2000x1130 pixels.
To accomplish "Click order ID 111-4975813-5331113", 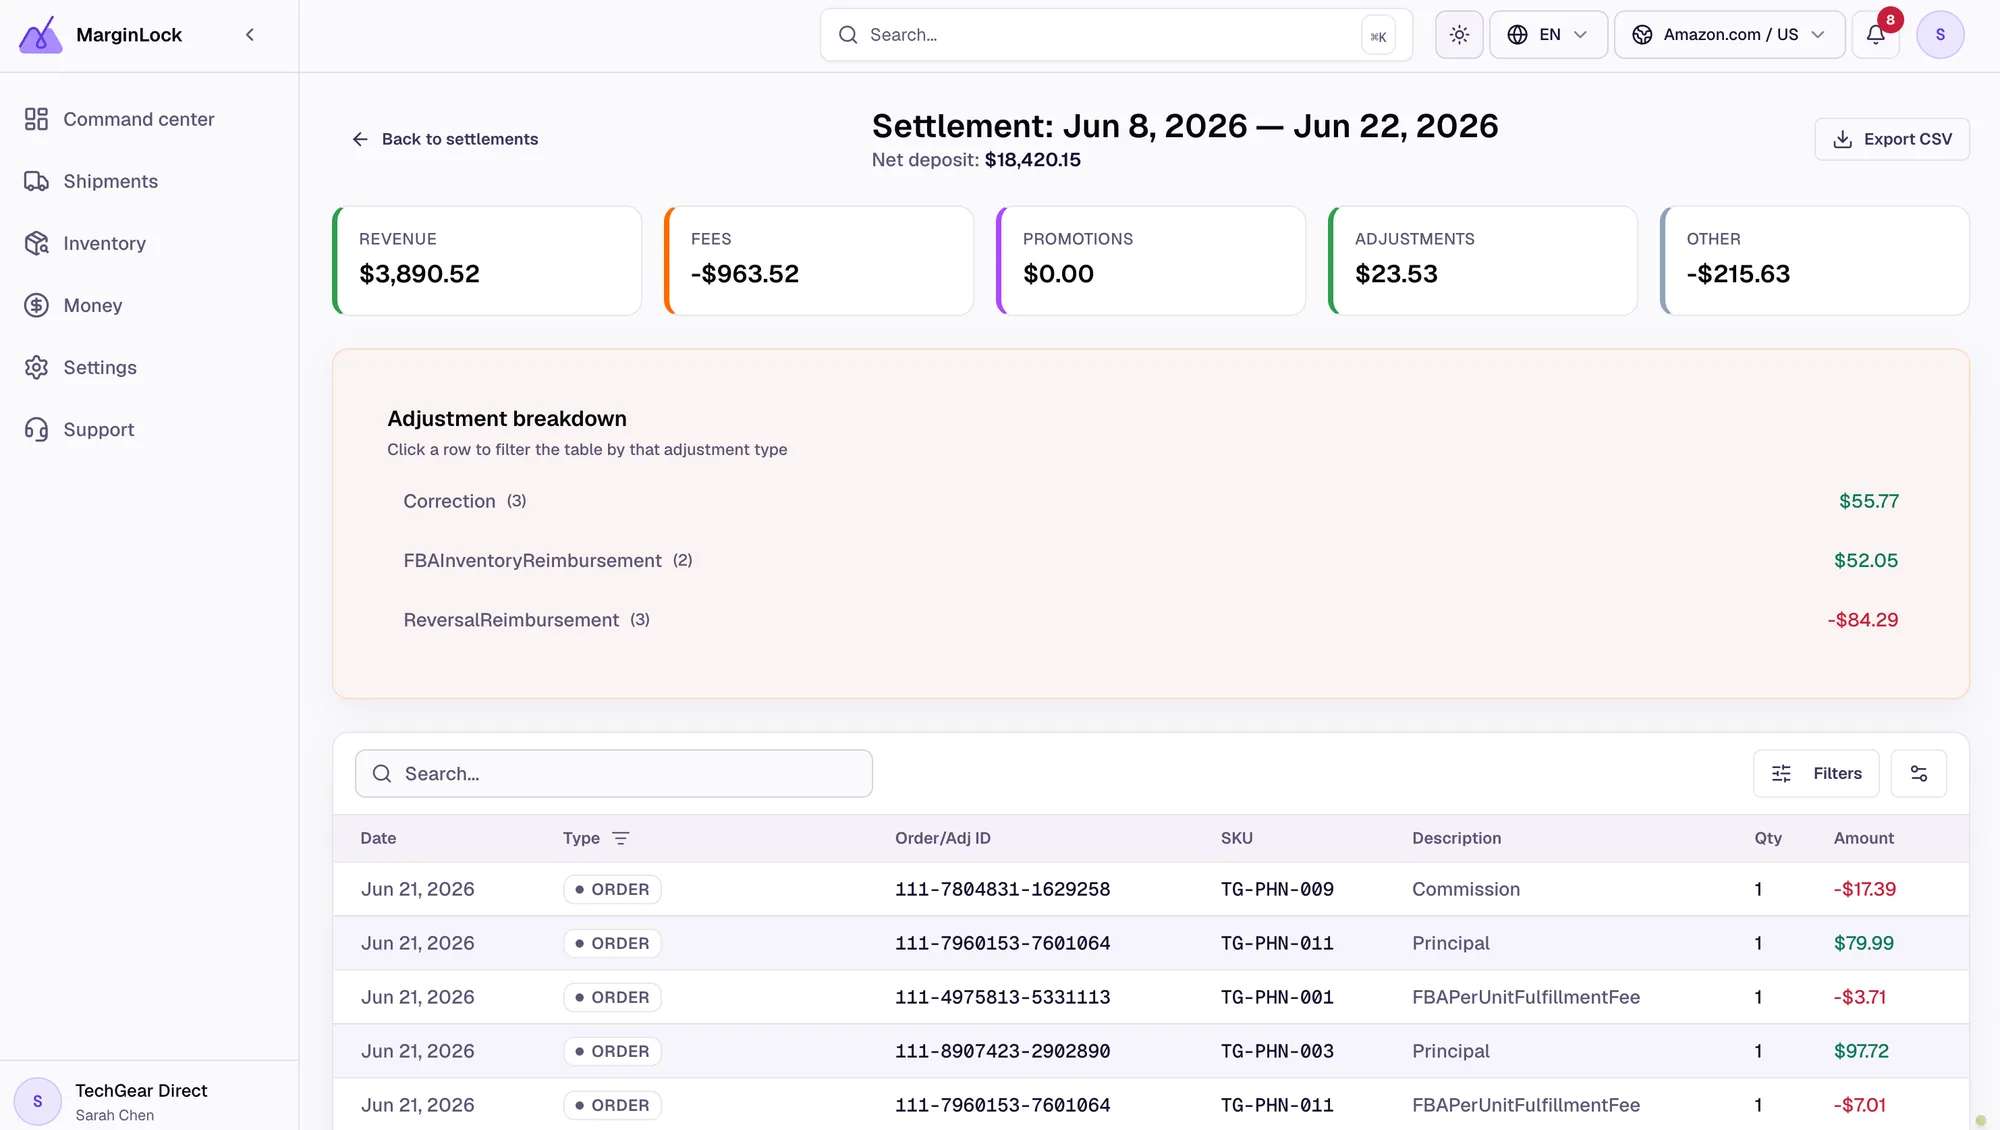I will [1003, 998].
